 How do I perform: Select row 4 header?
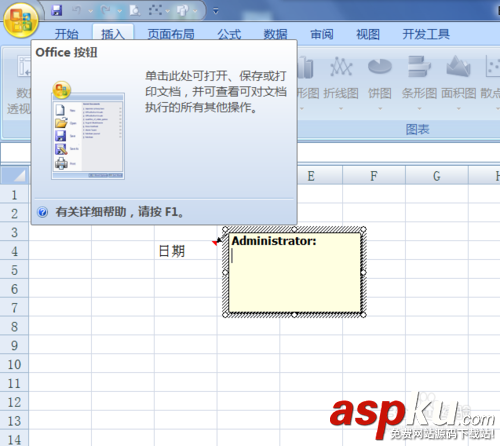(x=14, y=251)
